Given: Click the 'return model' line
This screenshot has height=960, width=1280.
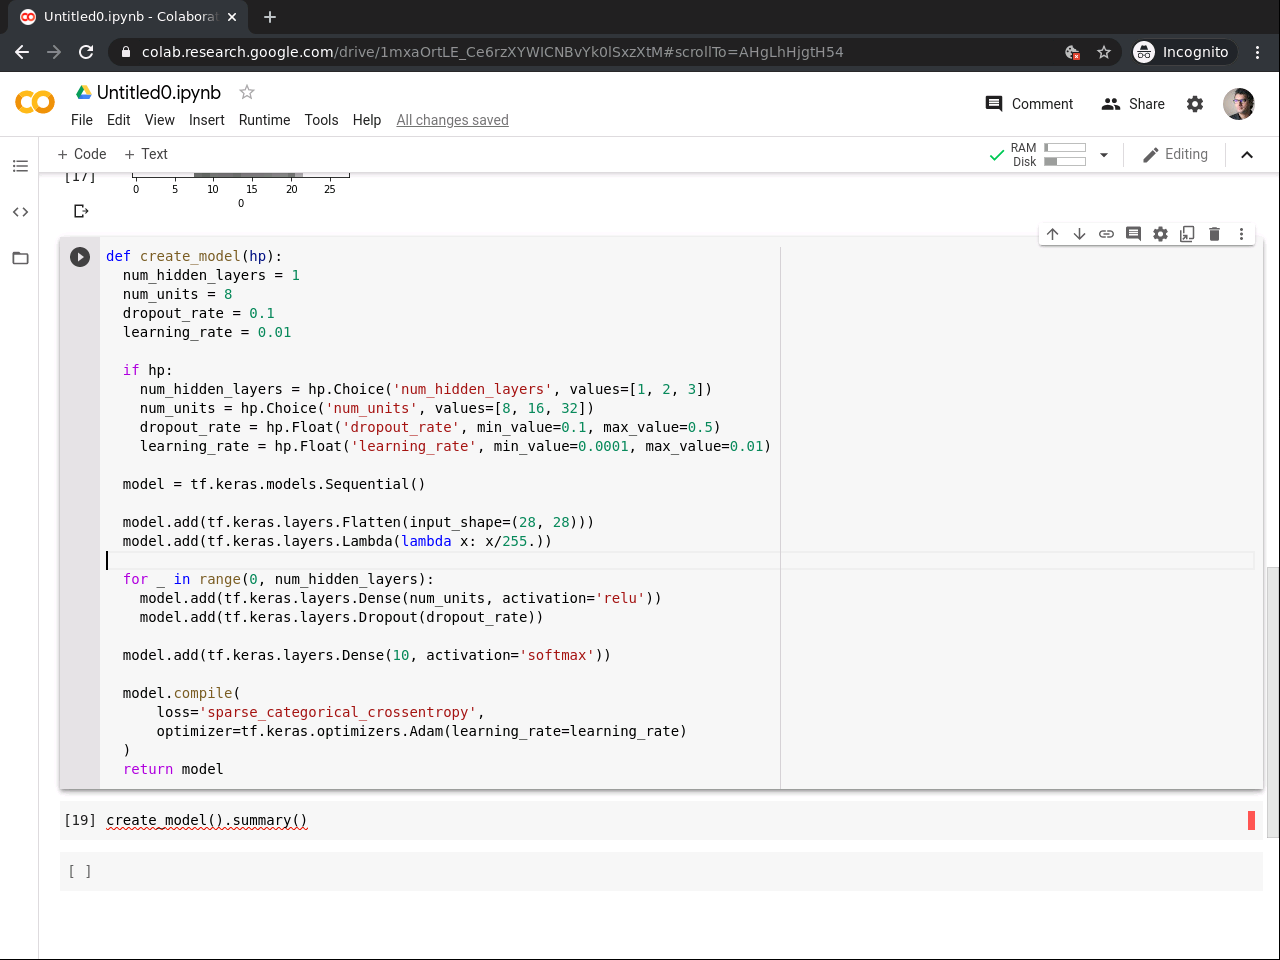Looking at the screenshot, I should tap(173, 769).
